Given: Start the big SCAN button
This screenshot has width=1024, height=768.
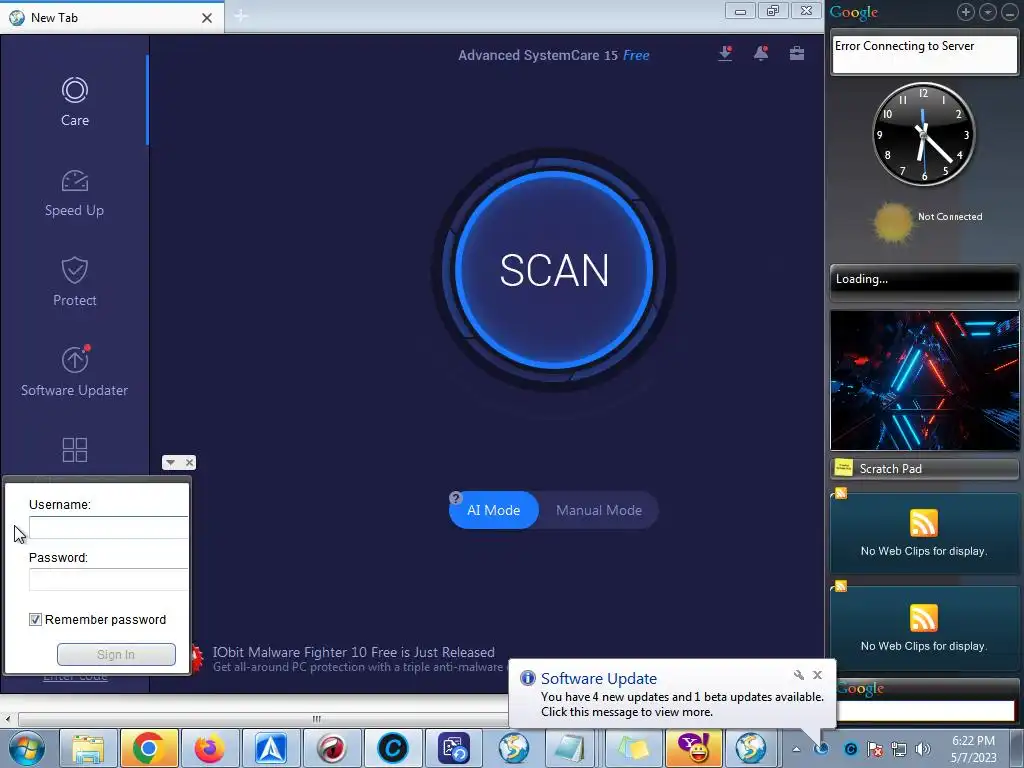Looking at the screenshot, I should coord(554,270).
